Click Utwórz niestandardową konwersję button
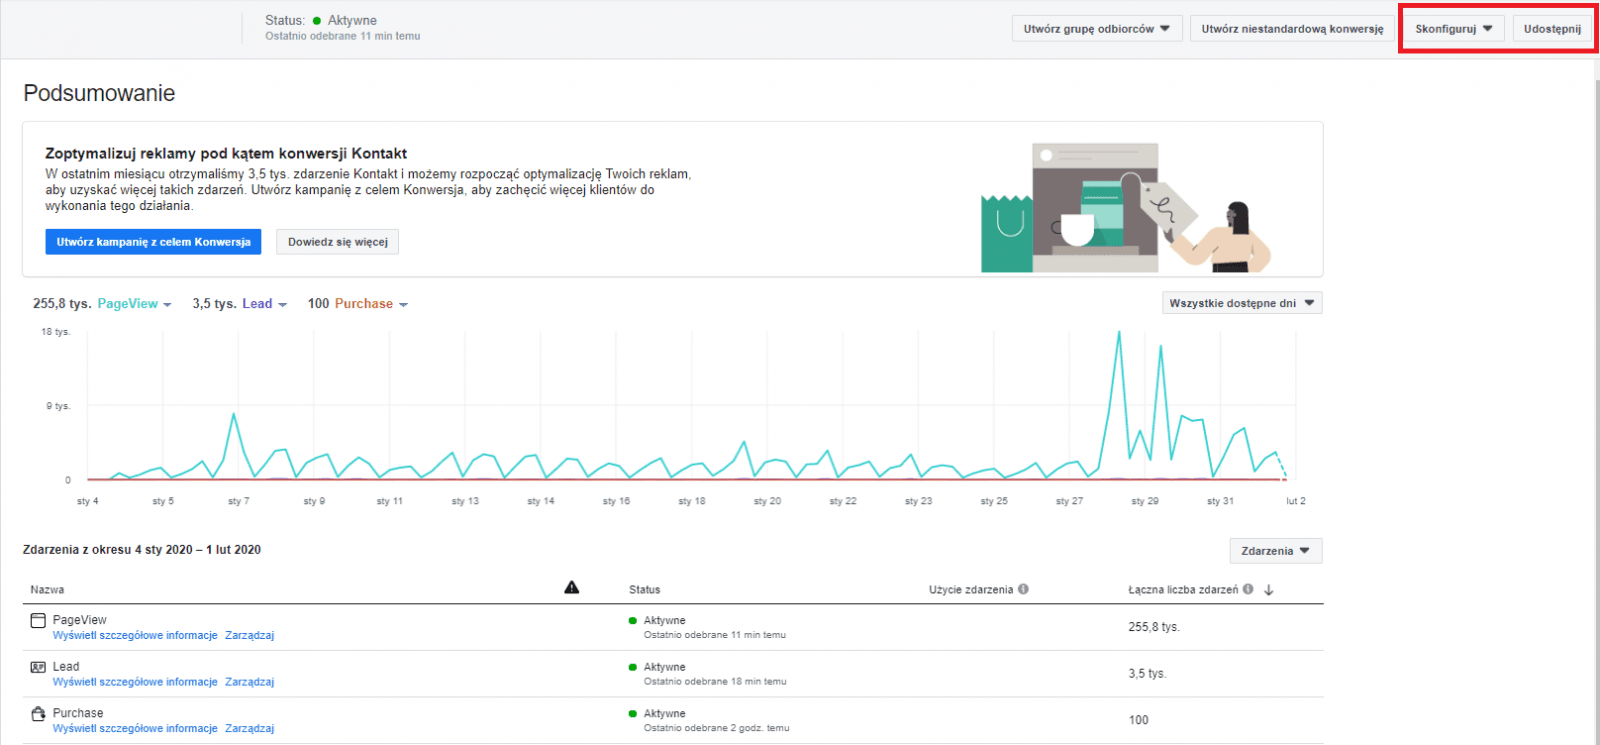The height and width of the screenshot is (745, 1600). click(1292, 29)
